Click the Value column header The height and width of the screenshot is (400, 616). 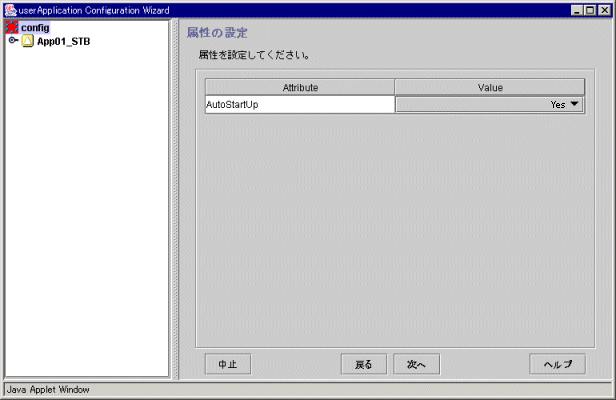(x=490, y=87)
